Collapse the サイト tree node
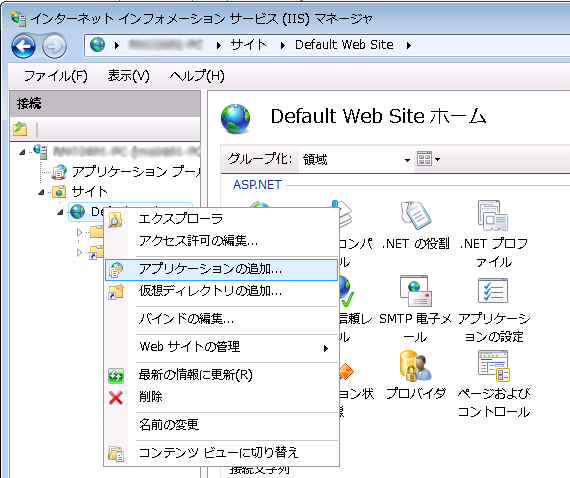The width and height of the screenshot is (570, 478). pyautogui.click(x=41, y=192)
